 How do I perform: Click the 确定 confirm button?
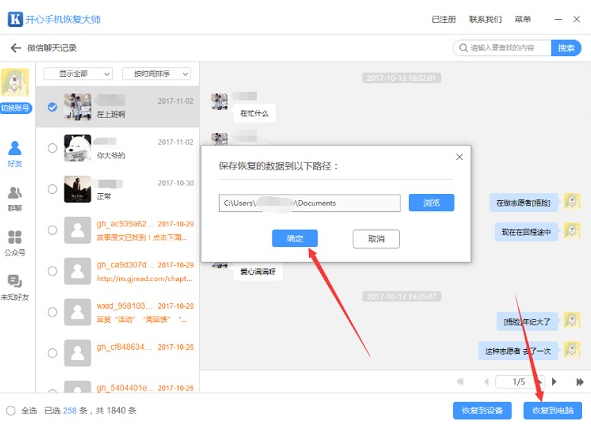[295, 239]
